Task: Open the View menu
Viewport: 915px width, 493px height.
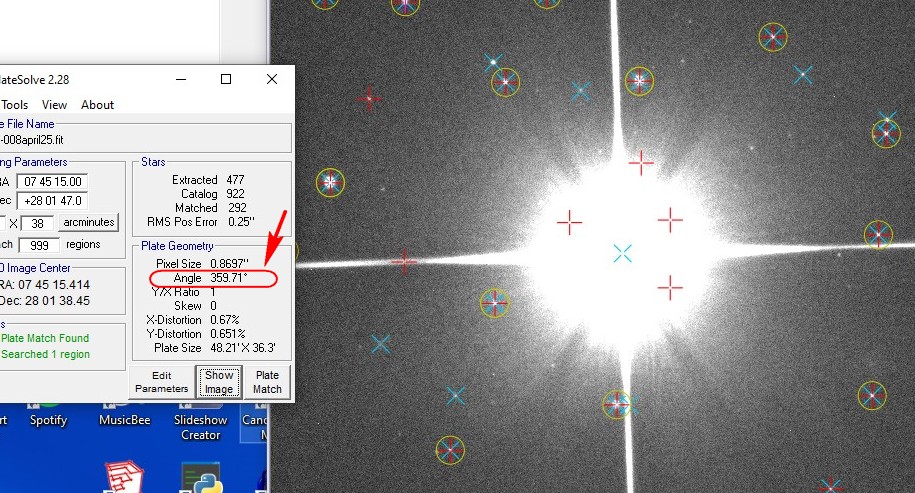Action: click(54, 105)
